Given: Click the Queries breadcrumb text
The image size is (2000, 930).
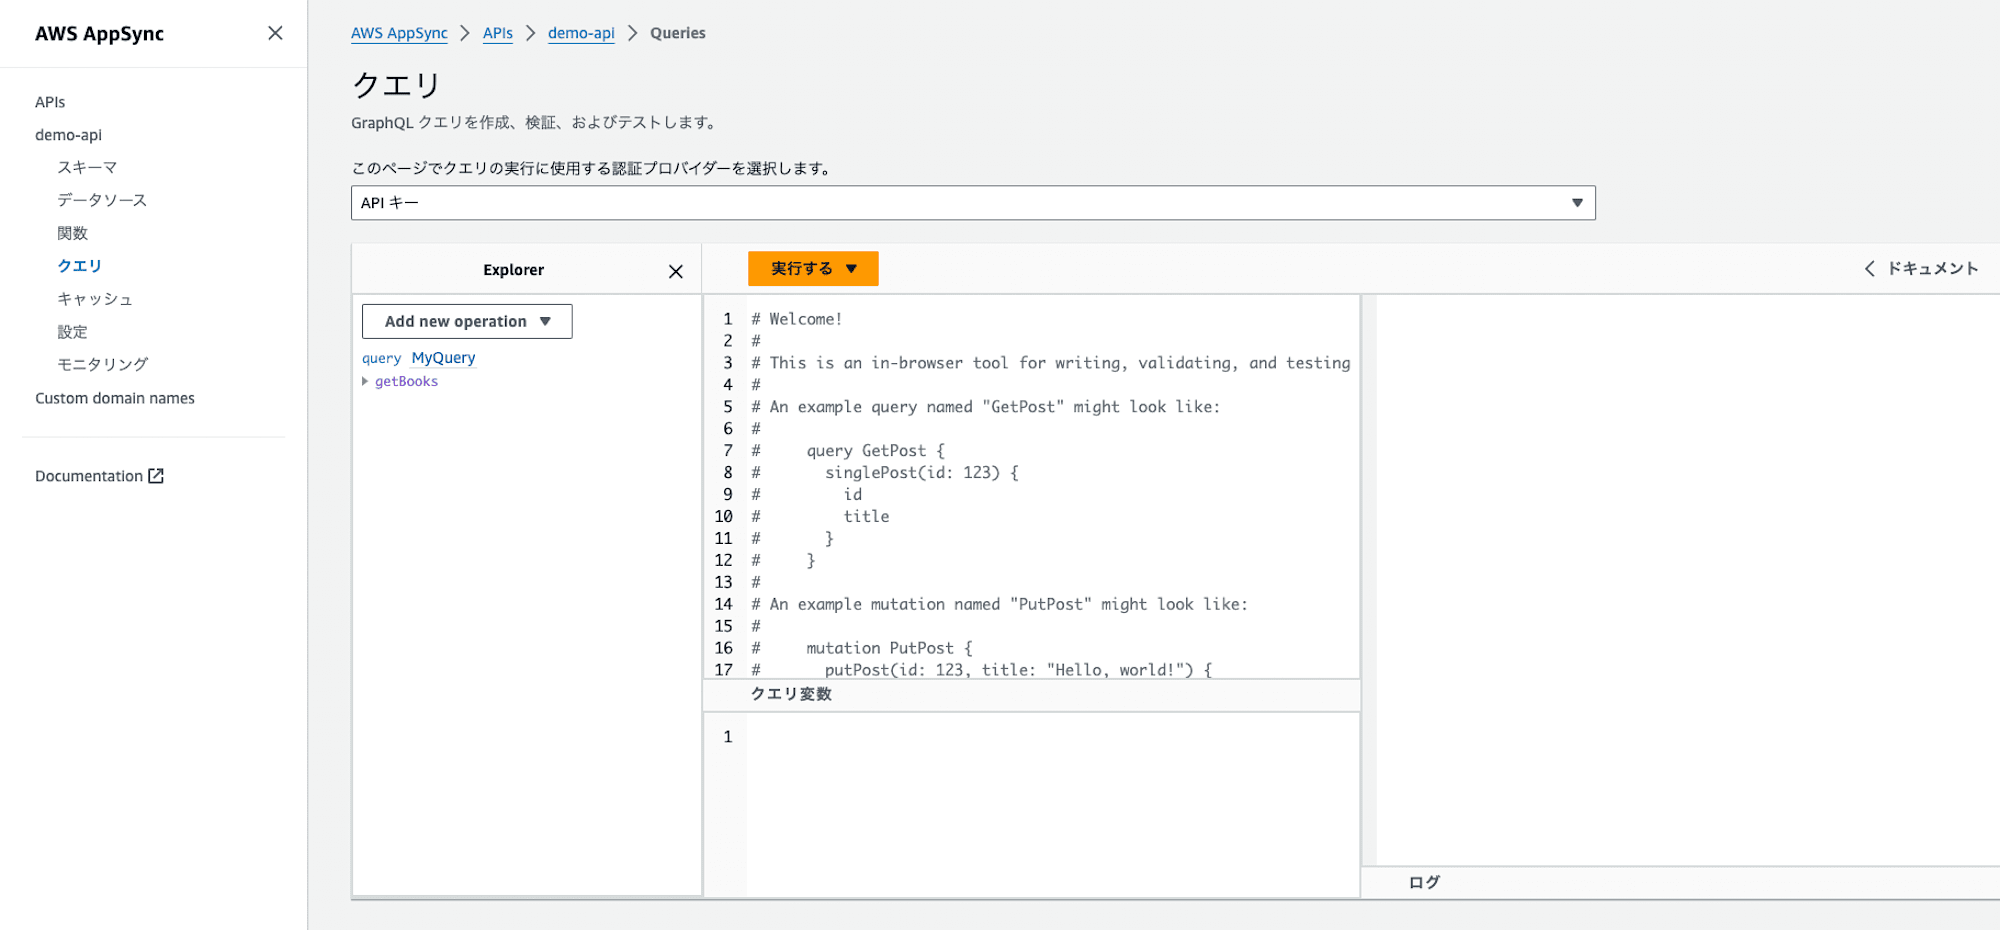Looking at the screenshot, I should (678, 33).
